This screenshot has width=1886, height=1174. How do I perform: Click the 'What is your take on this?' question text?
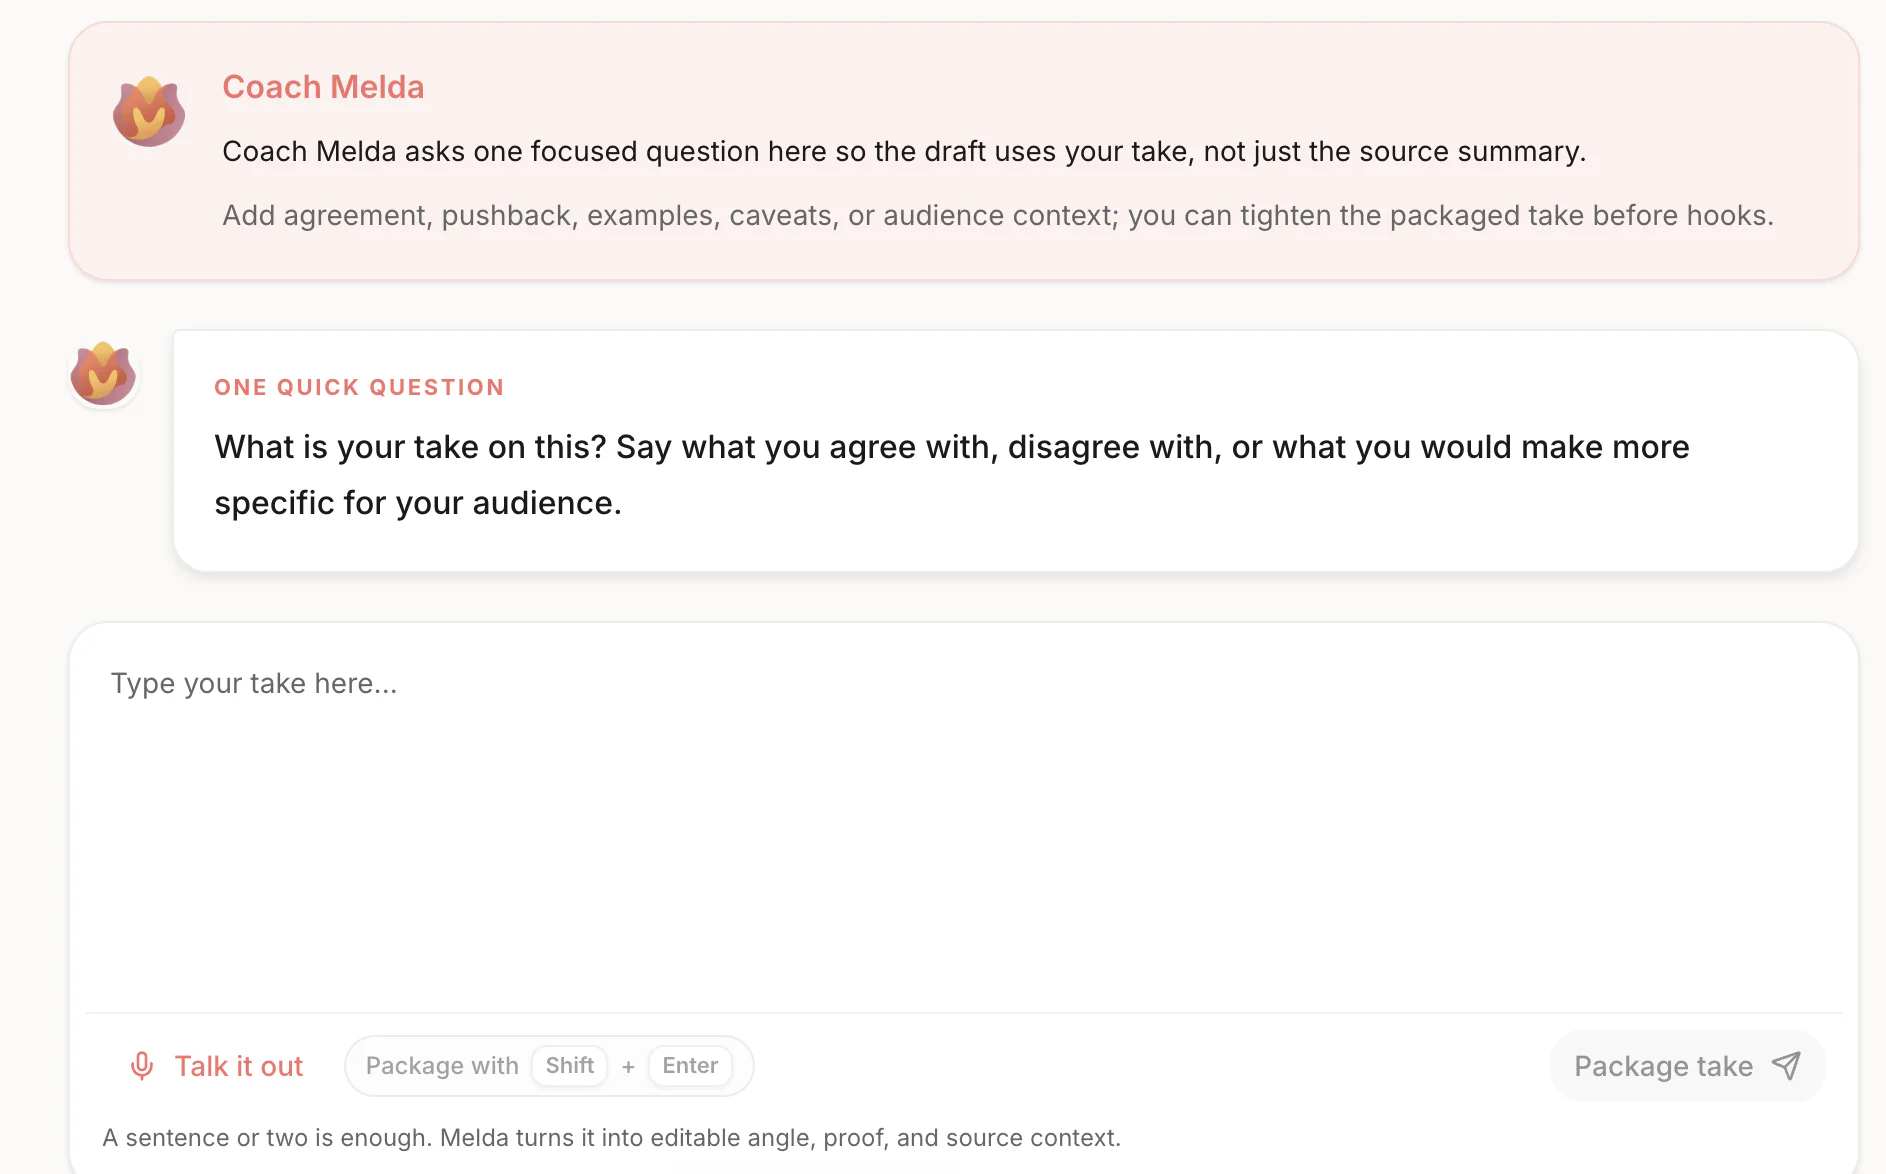pos(410,447)
